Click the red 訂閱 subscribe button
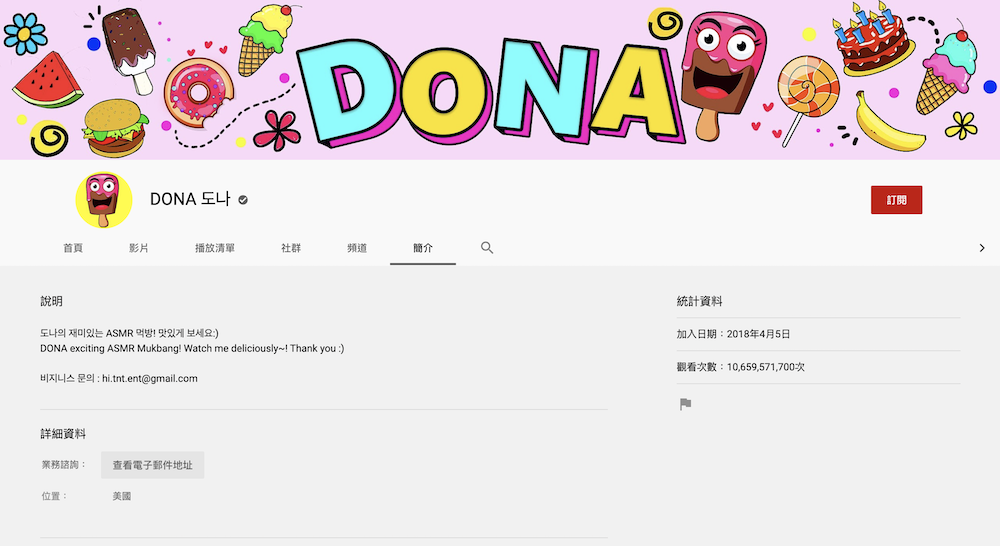Viewport: 1000px width, 546px height. [897, 200]
